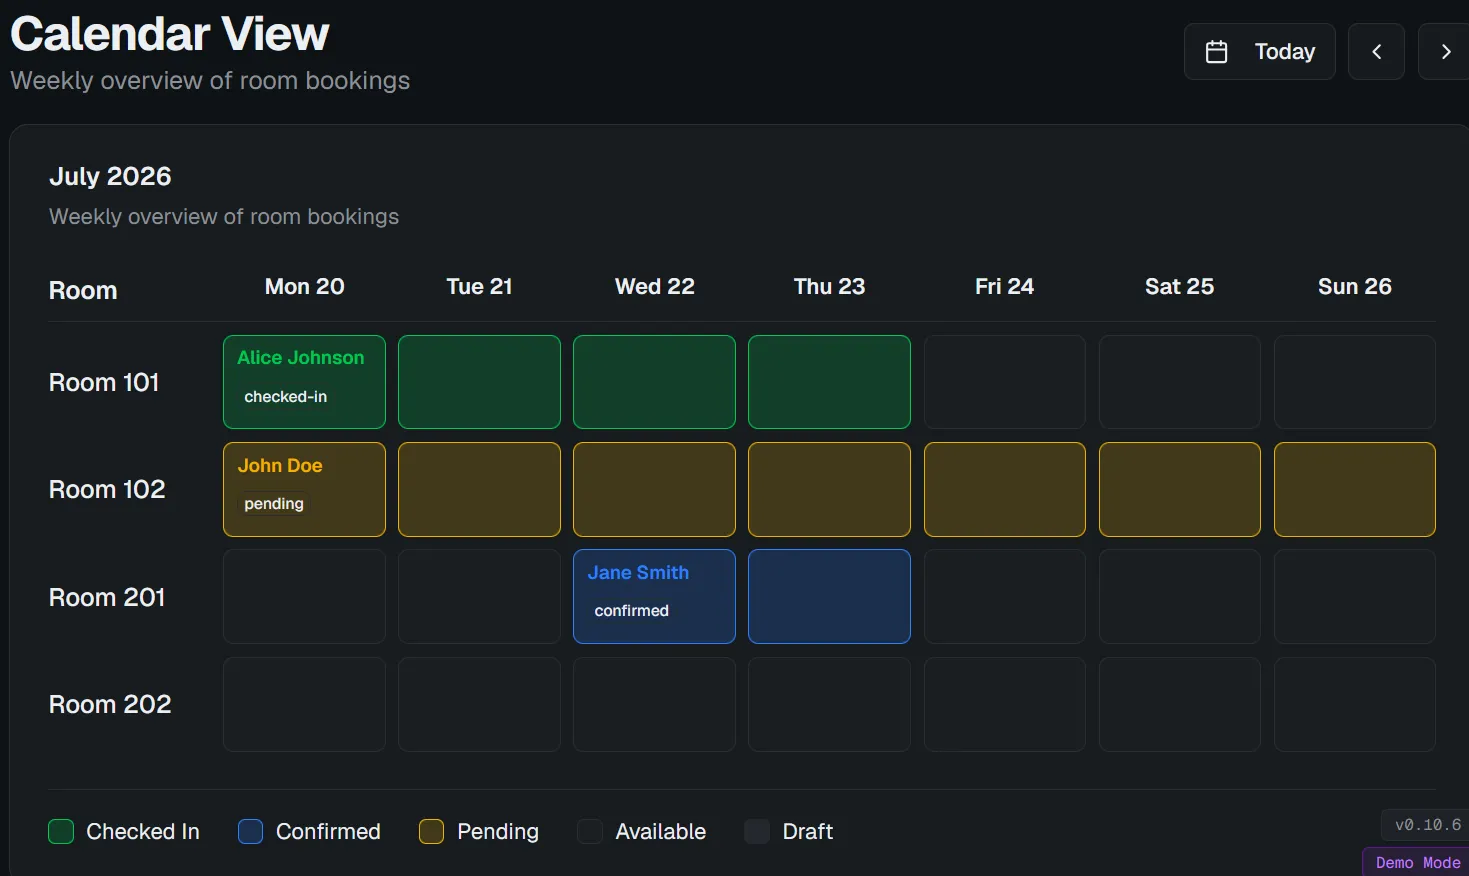Select Room 101 cell for Wed 22
The width and height of the screenshot is (1469, 876).
pyautogui.click(x=654, y=382)
